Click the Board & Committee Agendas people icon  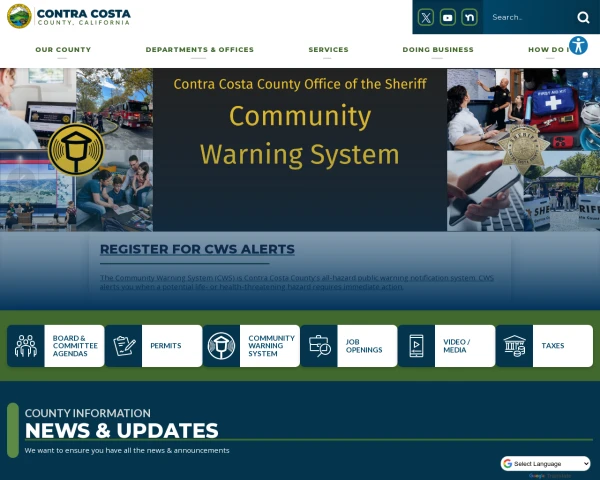tap(26, 346)
